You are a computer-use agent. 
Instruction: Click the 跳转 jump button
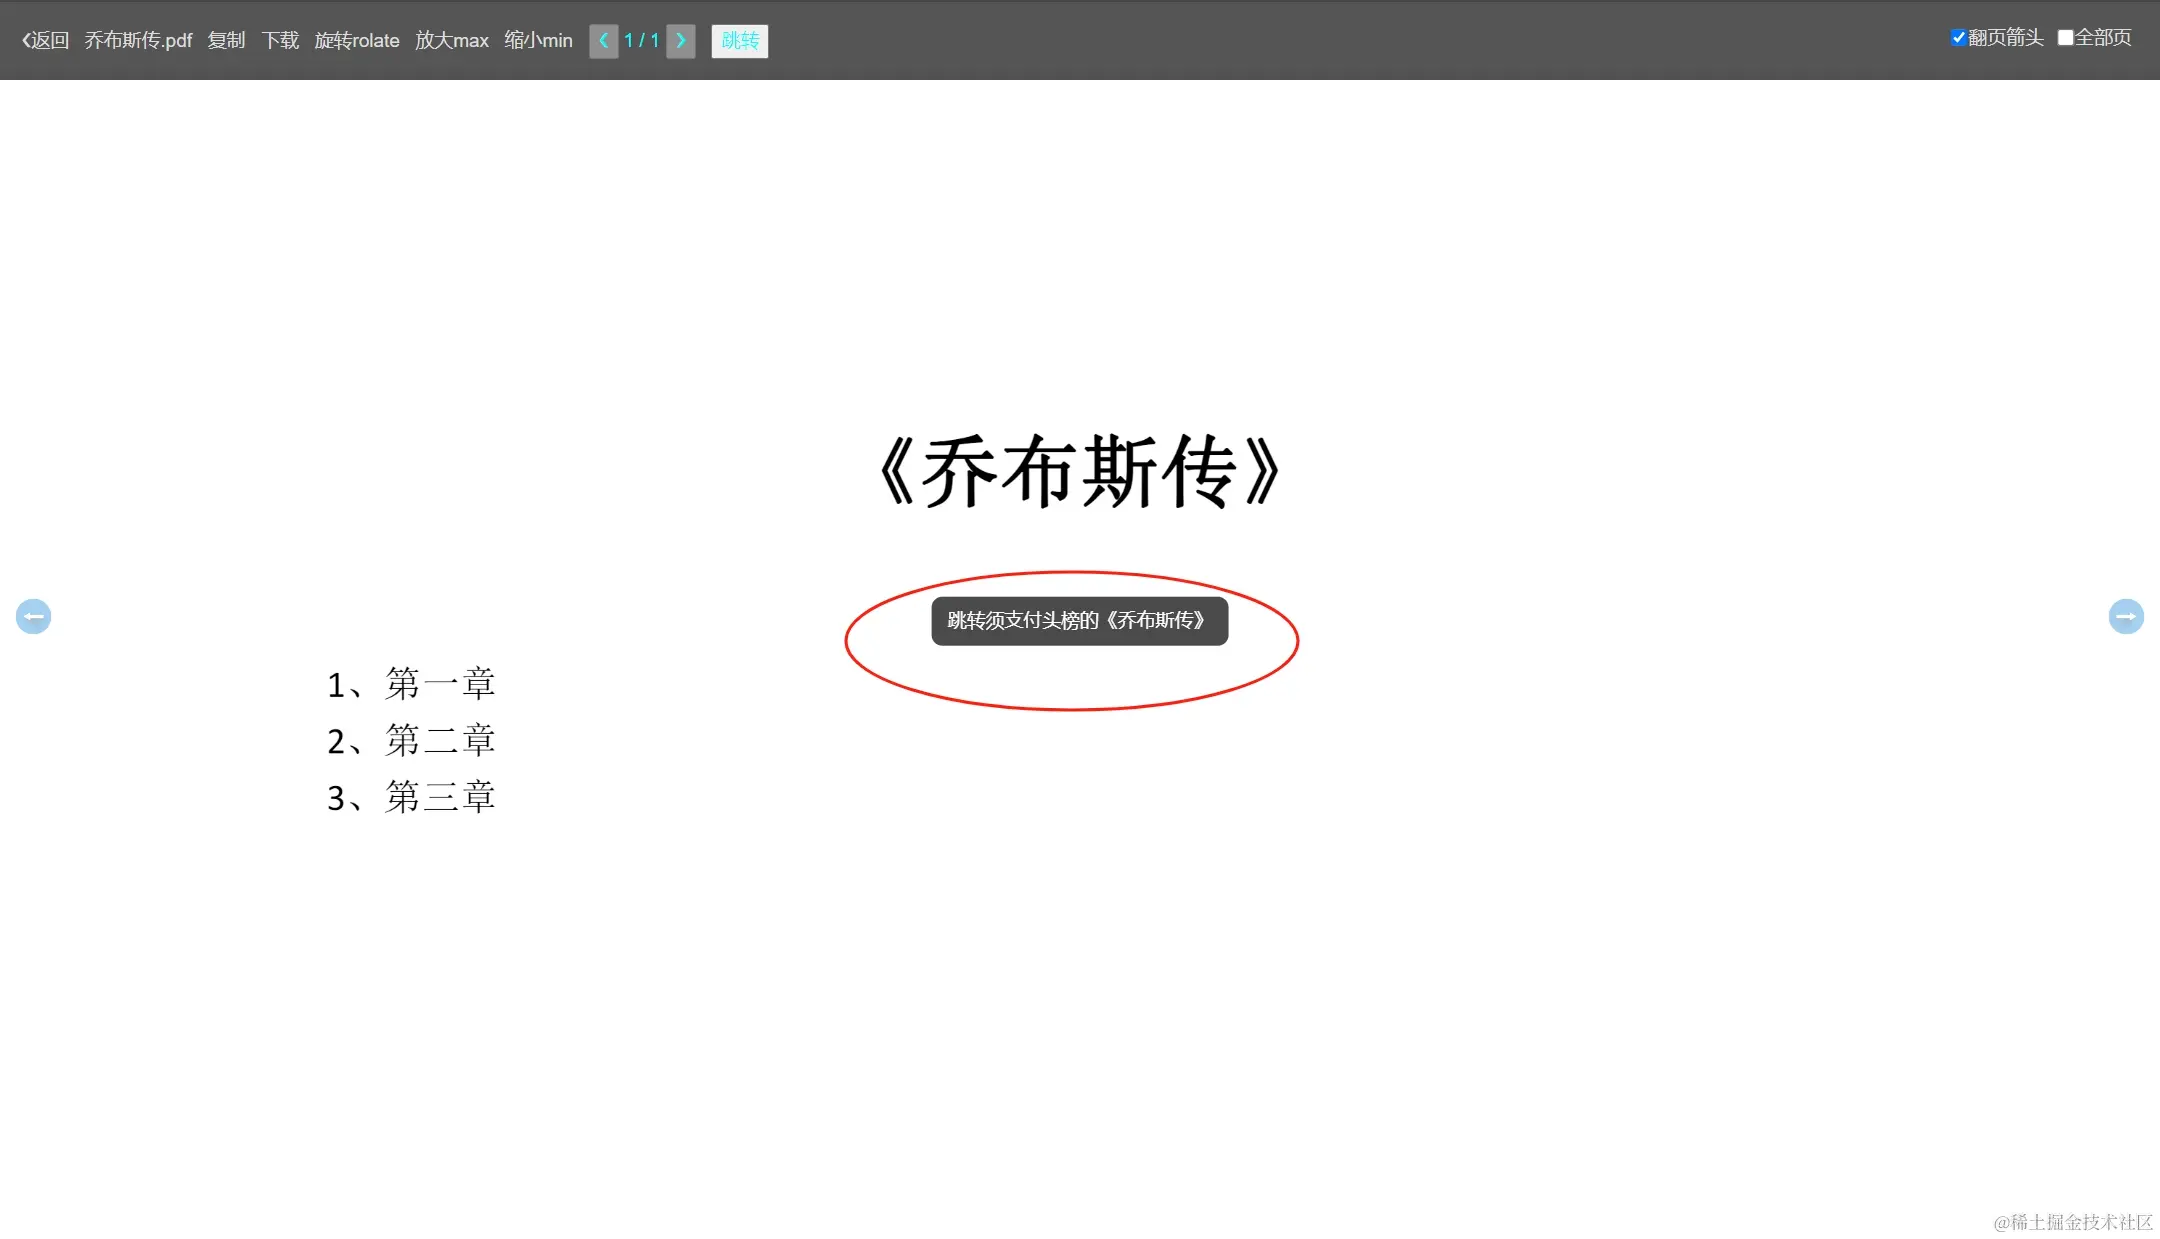click(x=740, y=41)
